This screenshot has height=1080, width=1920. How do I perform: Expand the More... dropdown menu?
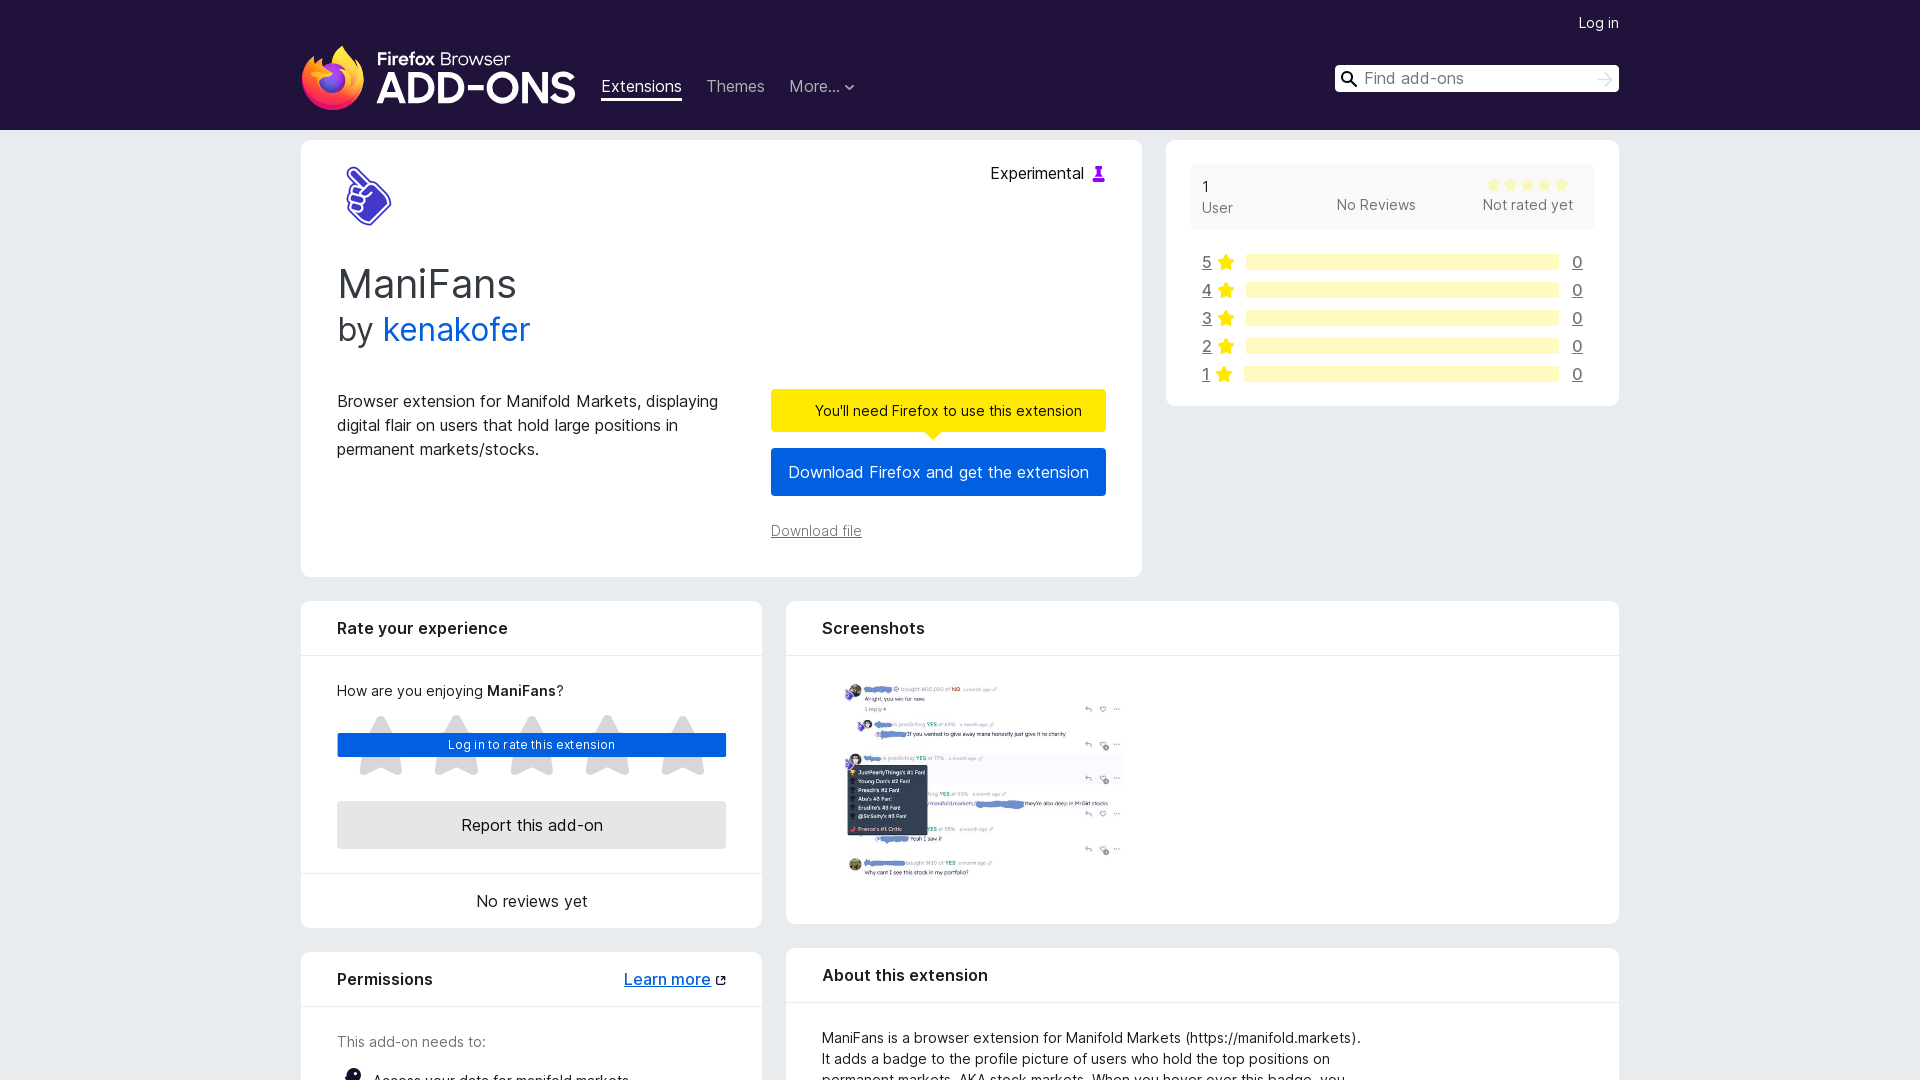822,87
